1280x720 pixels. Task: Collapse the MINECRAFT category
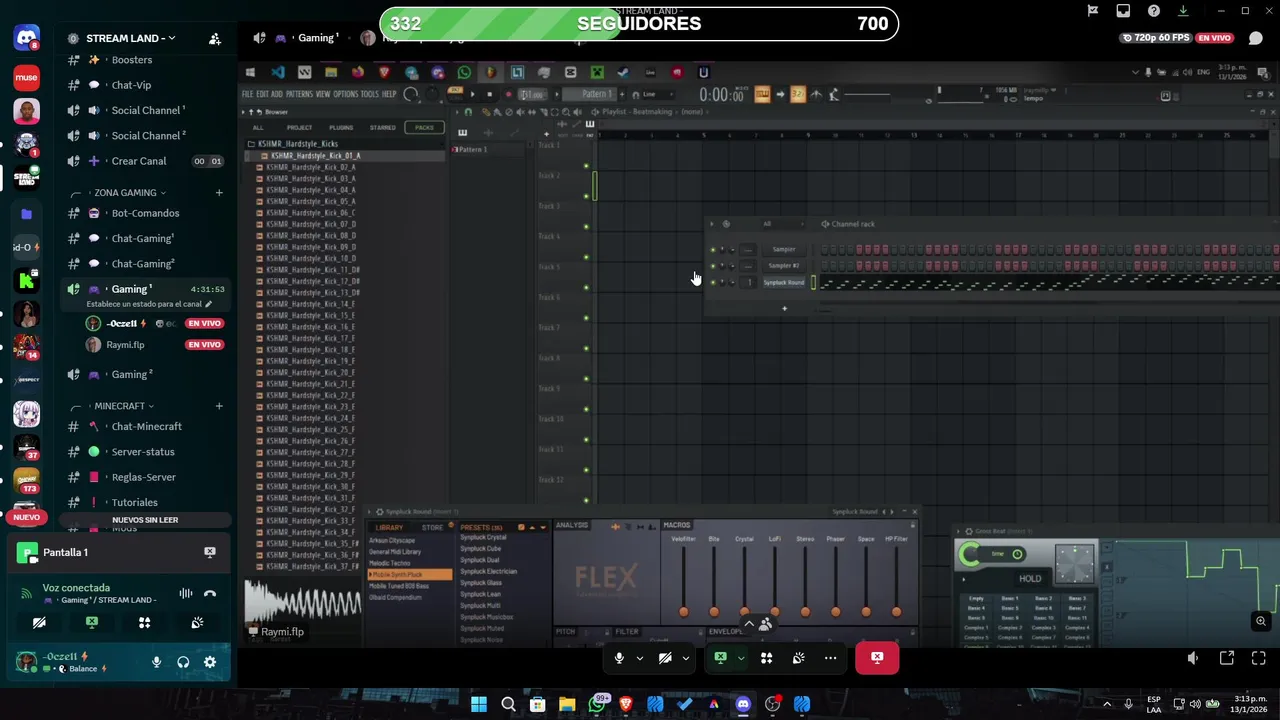click(x=124, y=406)
